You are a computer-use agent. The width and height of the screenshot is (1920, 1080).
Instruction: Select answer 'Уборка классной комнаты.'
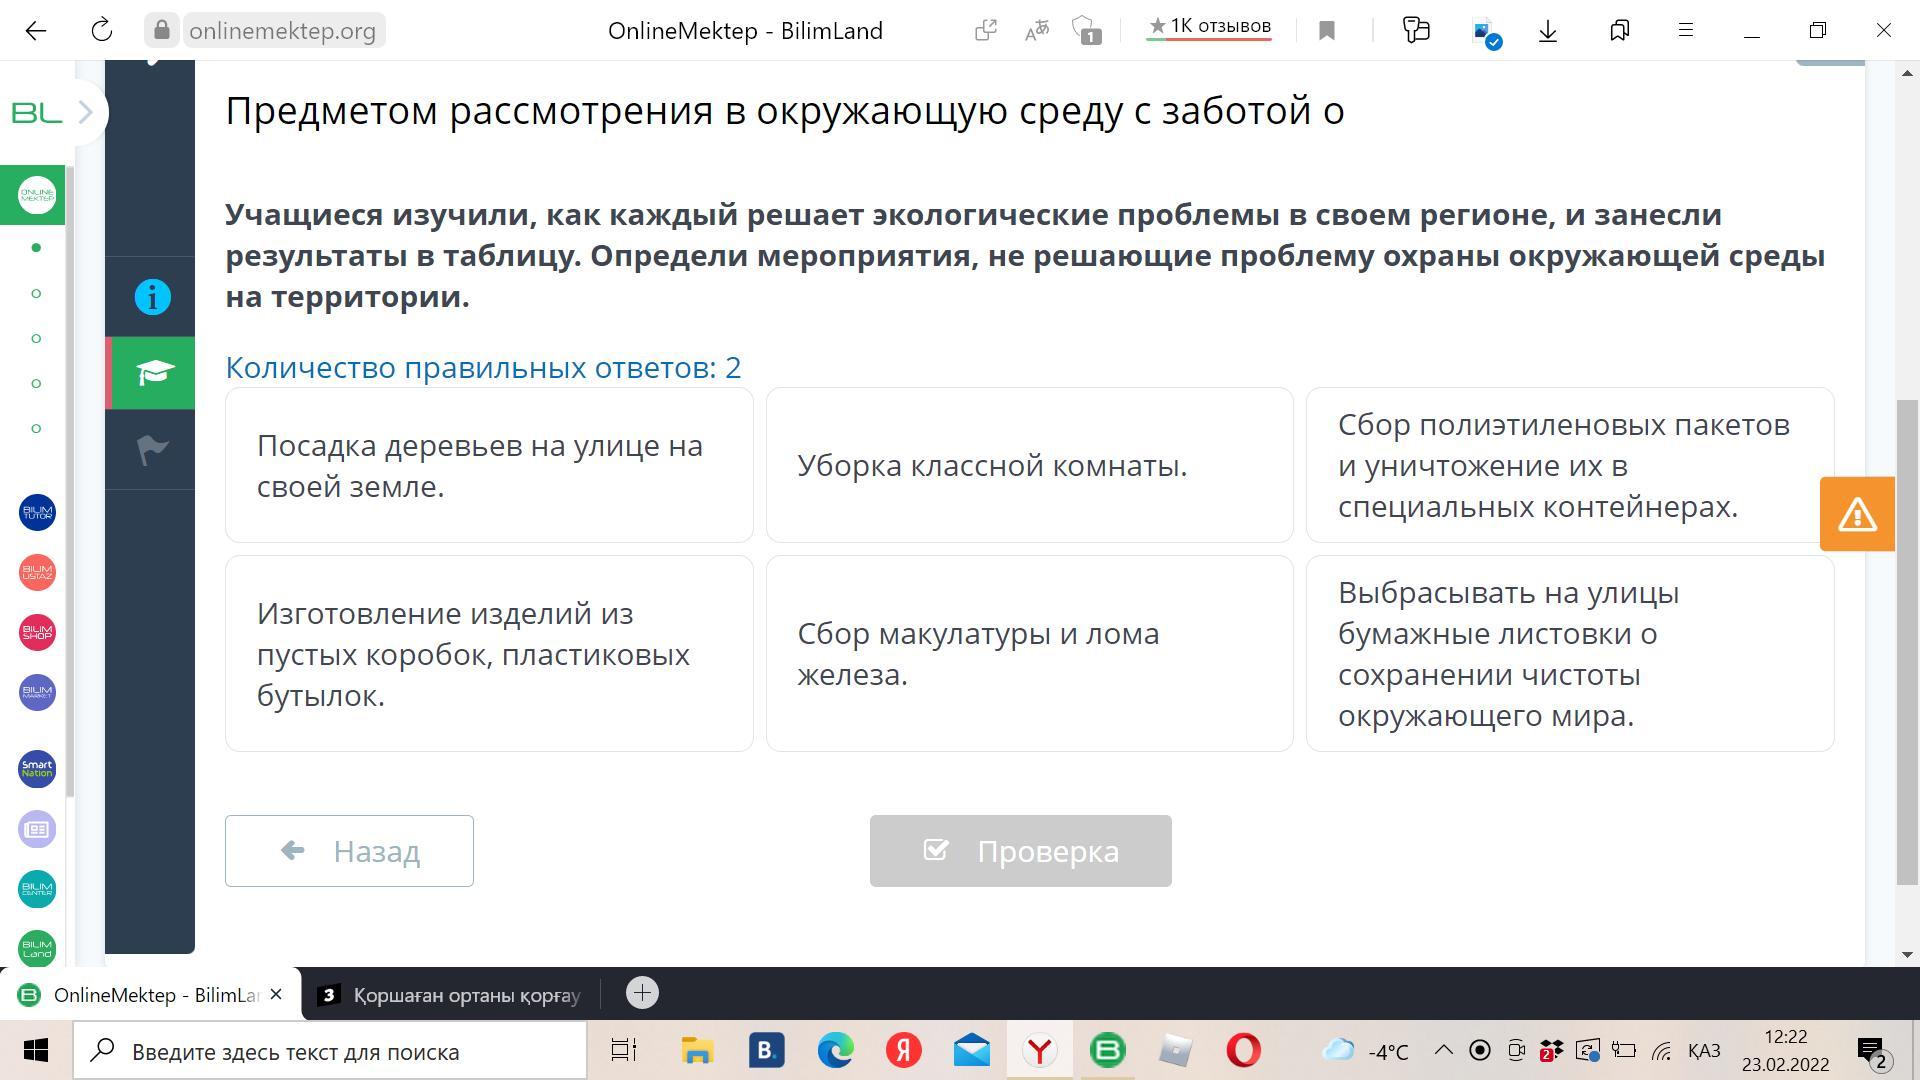click(1029, 465)
